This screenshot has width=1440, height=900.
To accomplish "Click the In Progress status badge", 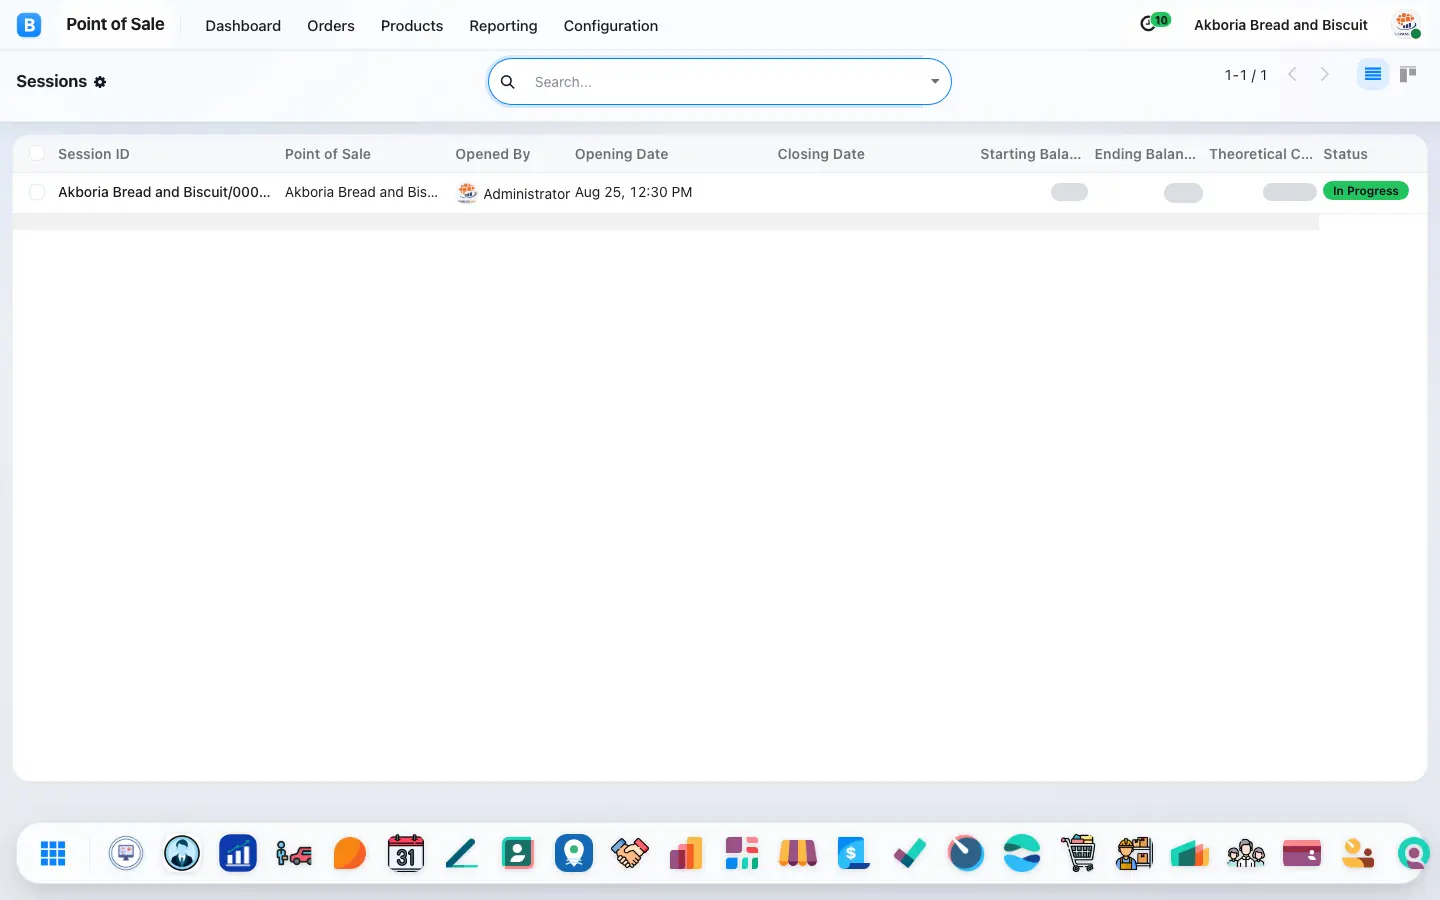I will click(x=1366, y=191).
